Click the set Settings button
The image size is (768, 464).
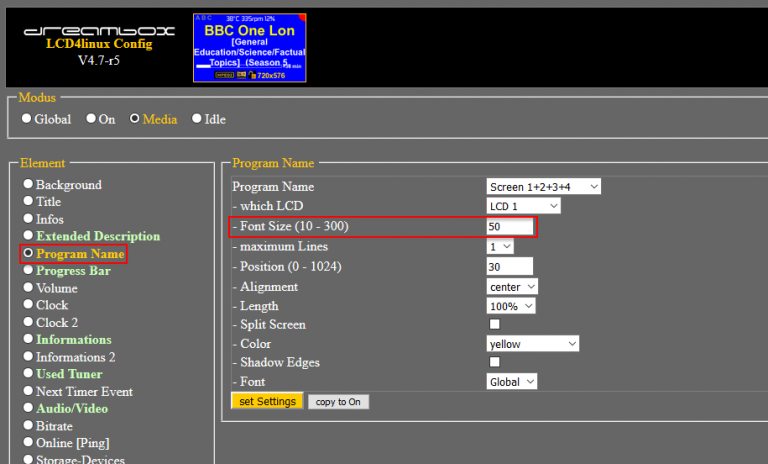click(267, 401)
